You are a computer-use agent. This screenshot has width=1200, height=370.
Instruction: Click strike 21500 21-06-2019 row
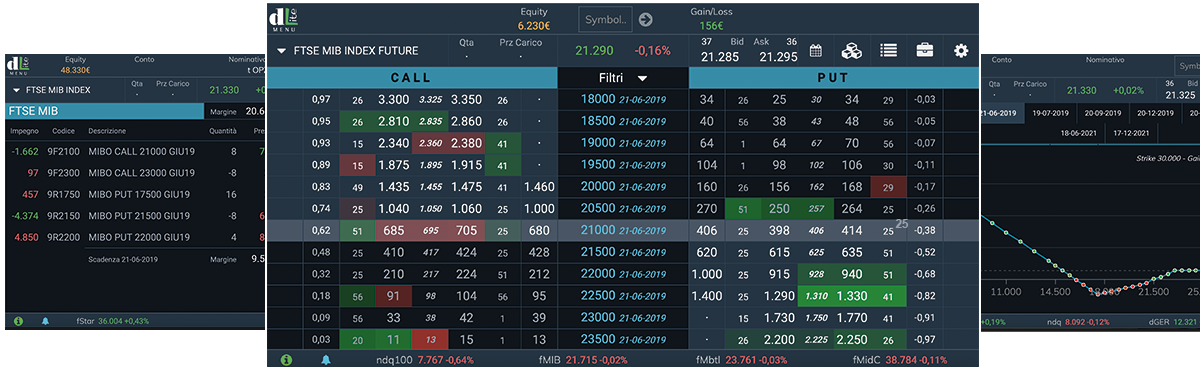click(x=623, y=252)
